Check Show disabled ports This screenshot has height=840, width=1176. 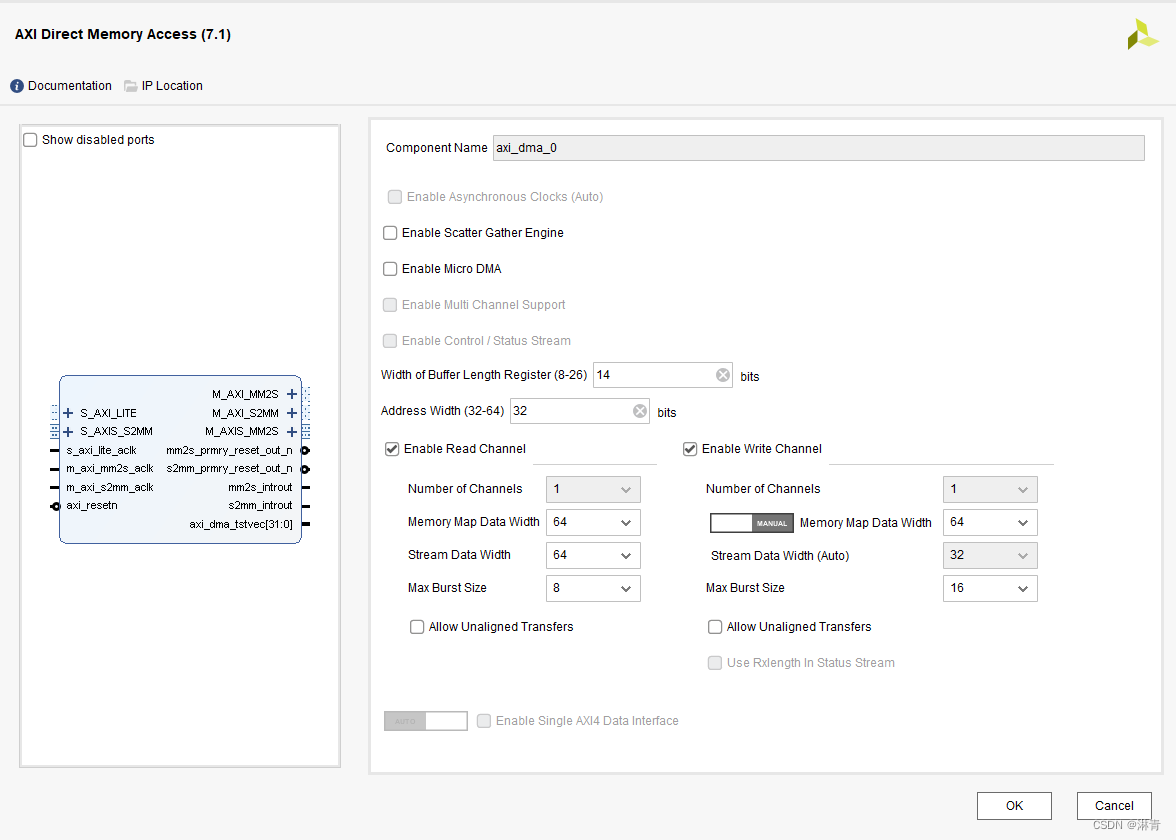[30, 140]
